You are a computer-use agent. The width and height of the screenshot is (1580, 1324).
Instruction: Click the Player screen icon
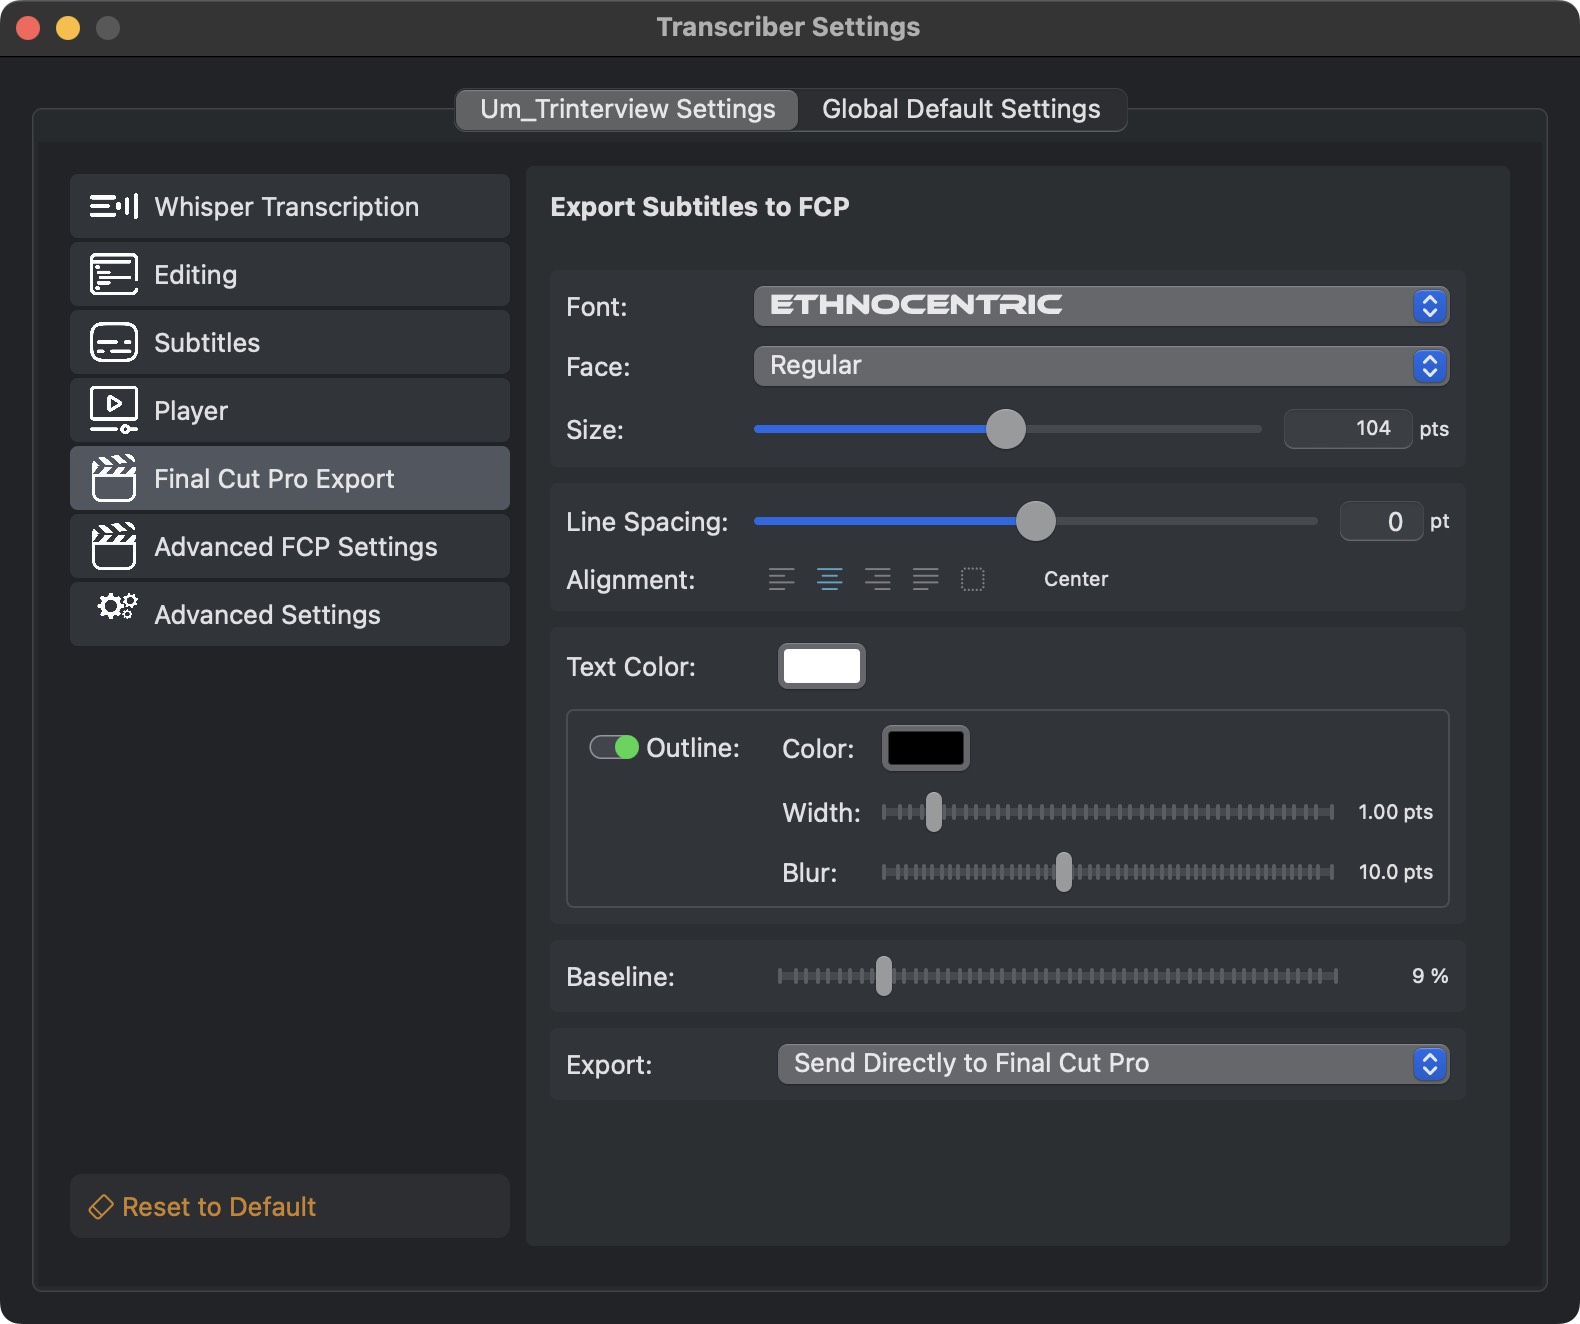(x=114, y=410)
